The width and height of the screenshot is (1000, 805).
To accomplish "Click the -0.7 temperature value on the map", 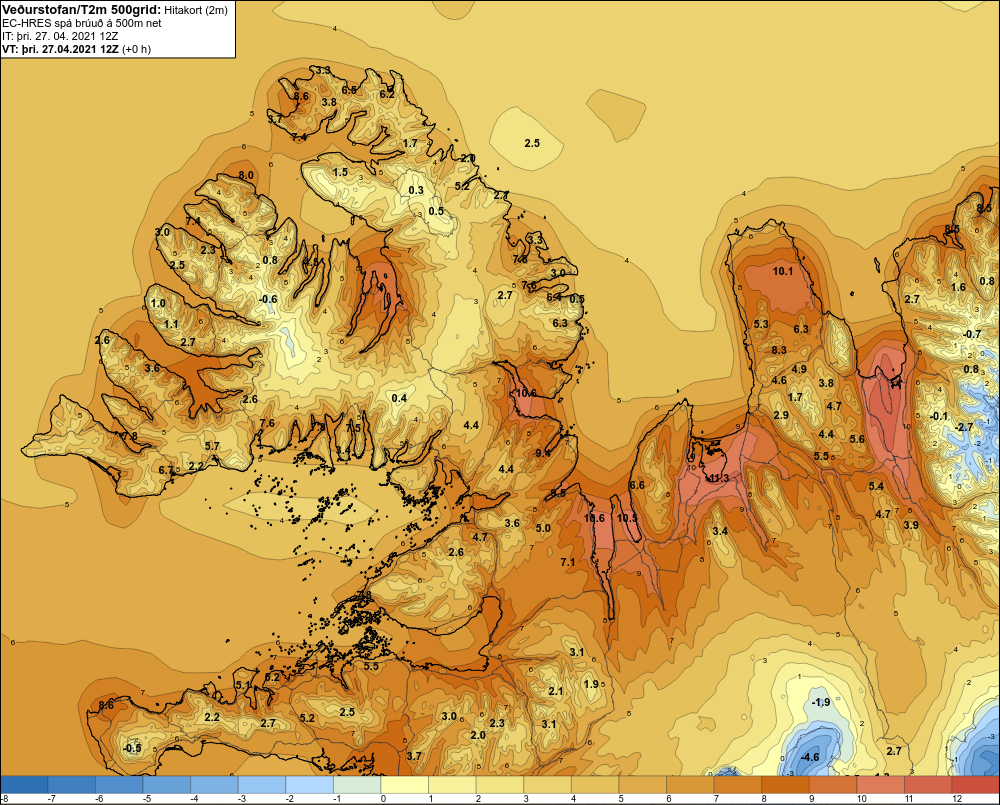I will [x=971, y=334].
